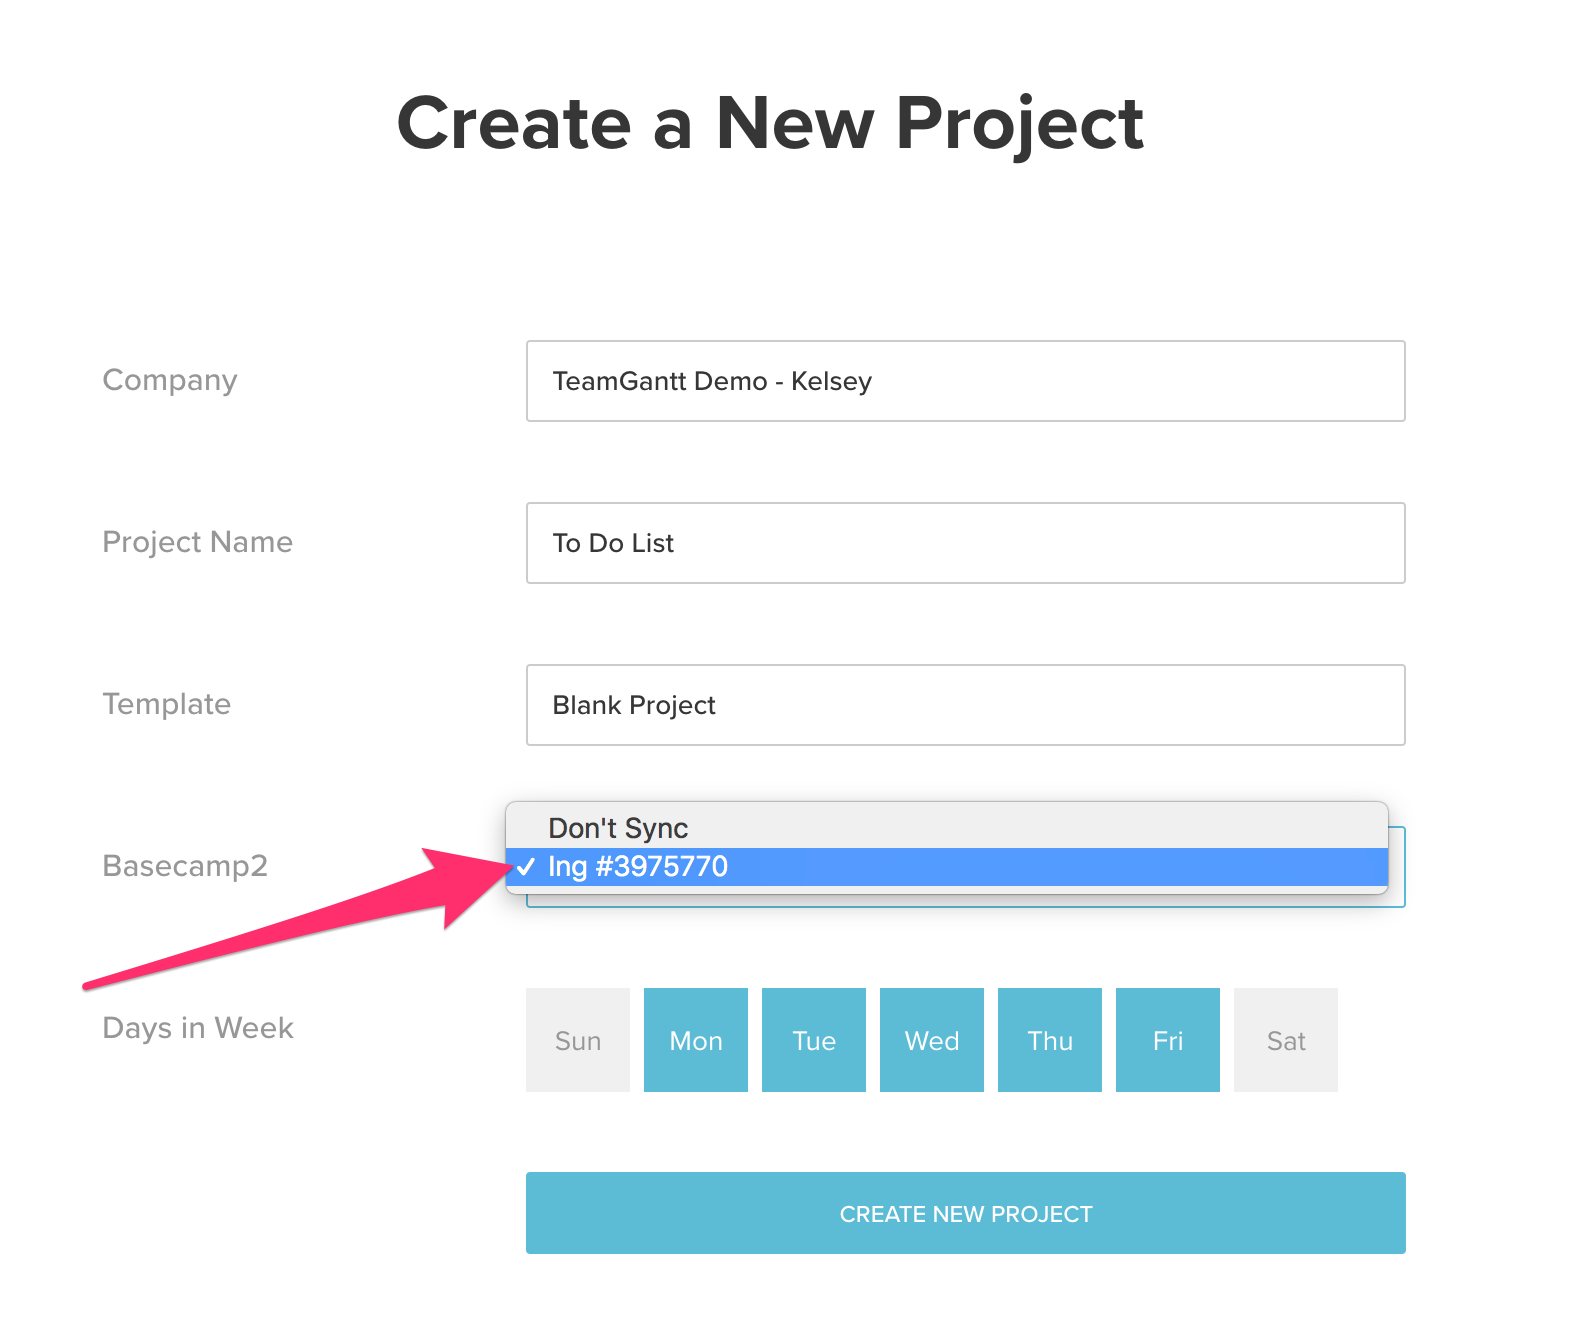Disable Wed in Days in Week
The height and width of the screenshot is (1340, 1594).
[932, 1040]
